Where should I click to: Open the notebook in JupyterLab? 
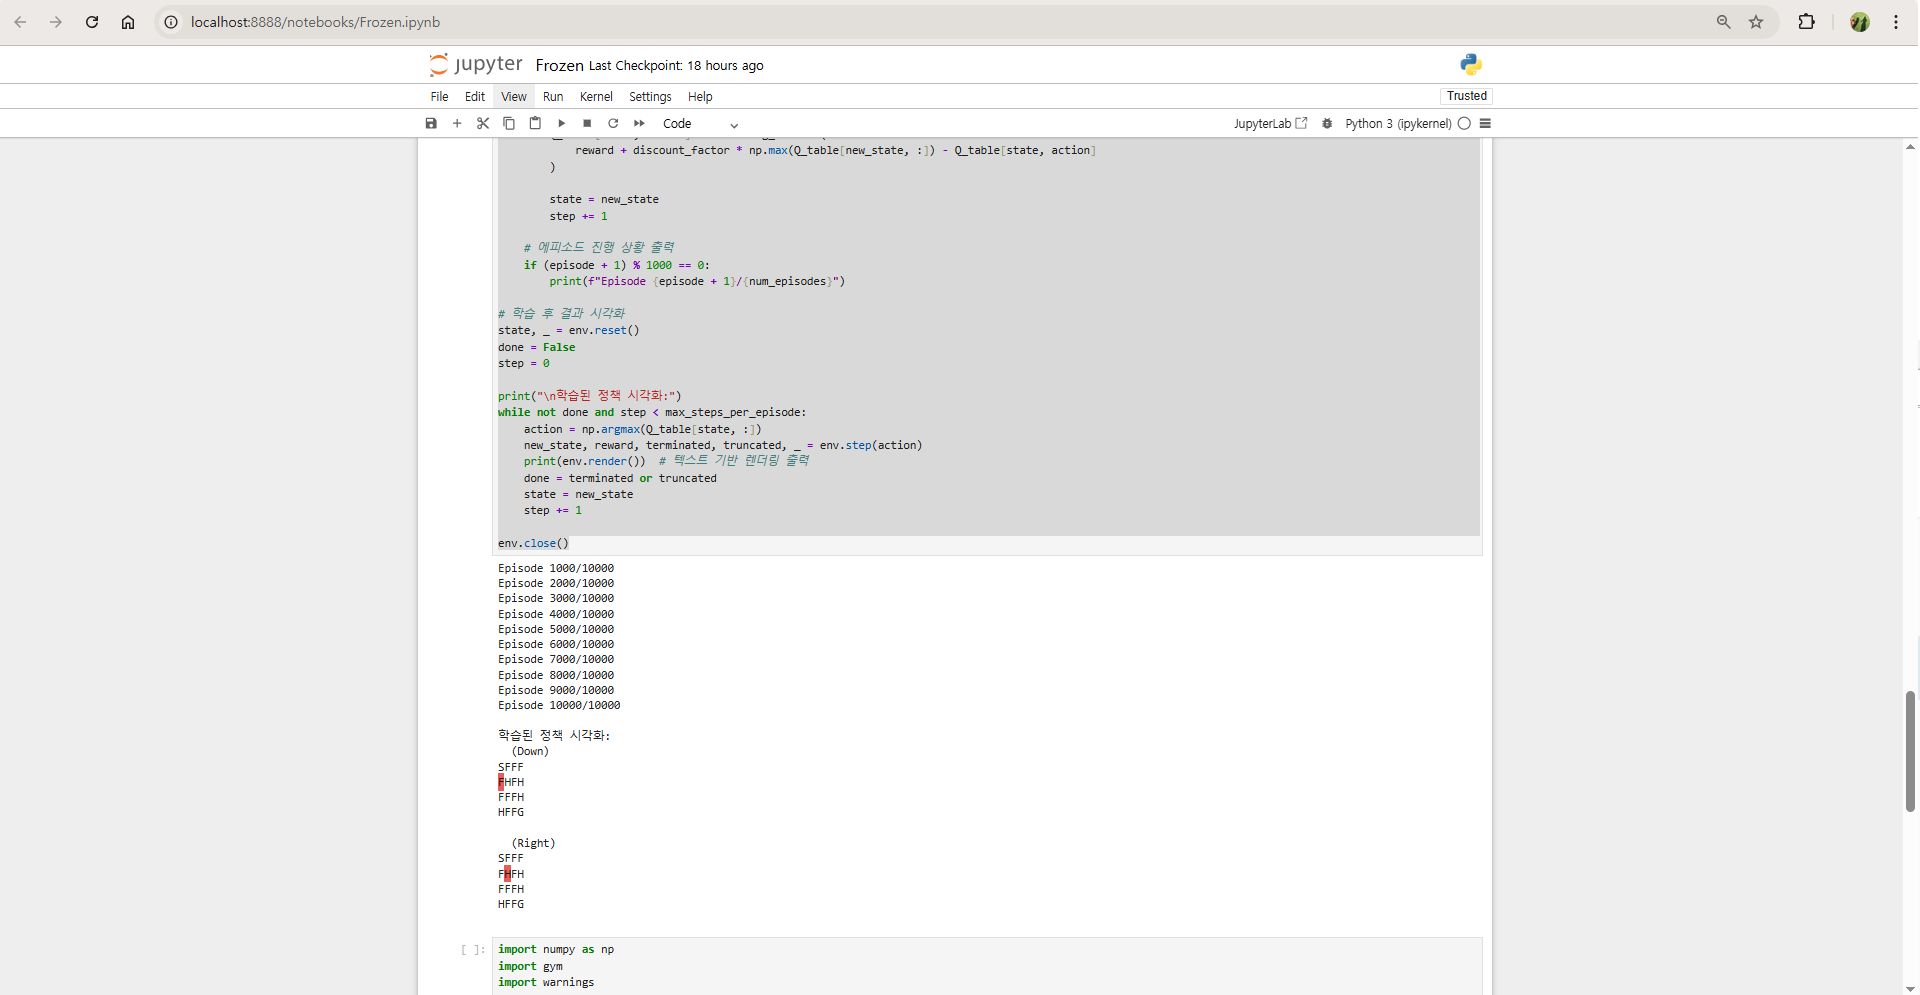tap(1270, 124)
